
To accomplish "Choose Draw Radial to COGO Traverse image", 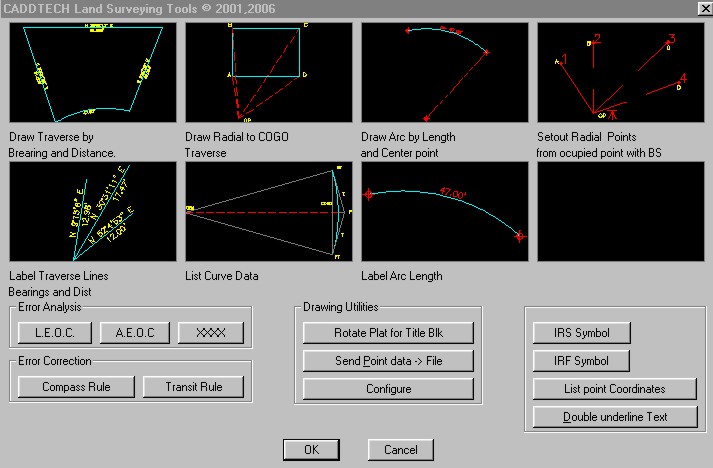I will [x=268, y=72].
